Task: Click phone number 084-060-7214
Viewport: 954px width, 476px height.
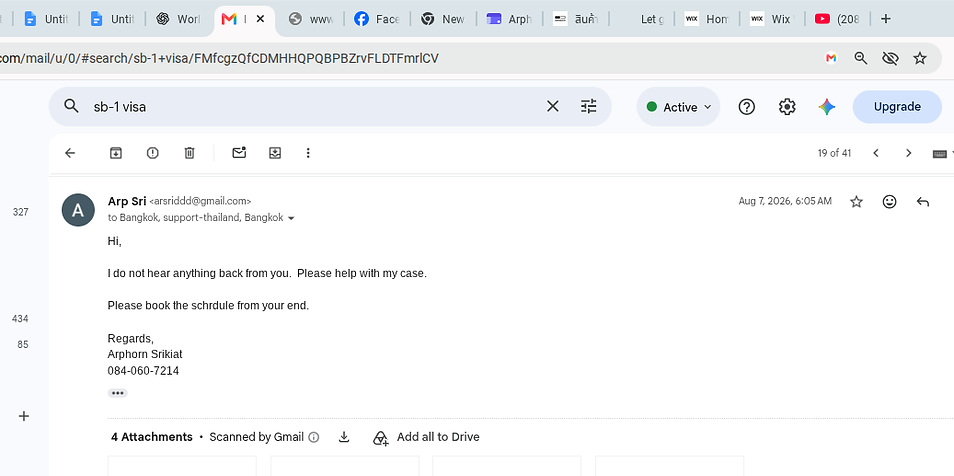Action: 143,371
